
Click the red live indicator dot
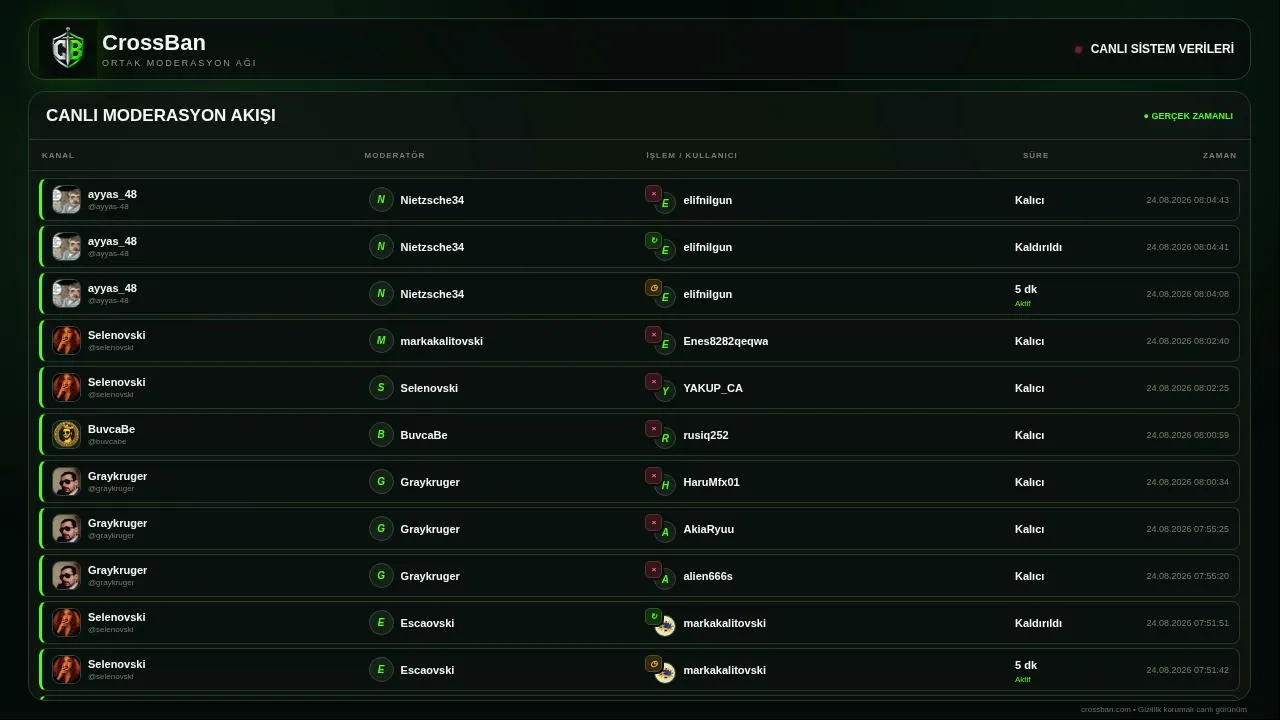coord(1078,49)
